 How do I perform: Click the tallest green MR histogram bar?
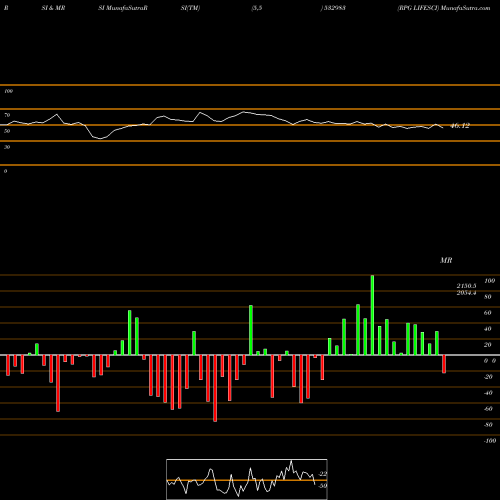(x=372, y=315)
